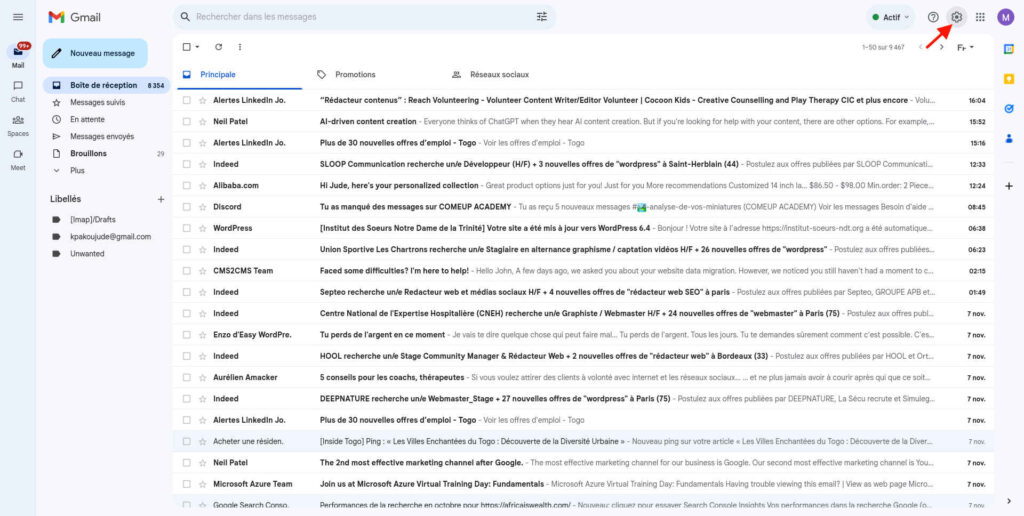Viewport: 1024px width, 516px height.
Task: Select Aurélien Amacker email checkbox
Action: [187, 378]
